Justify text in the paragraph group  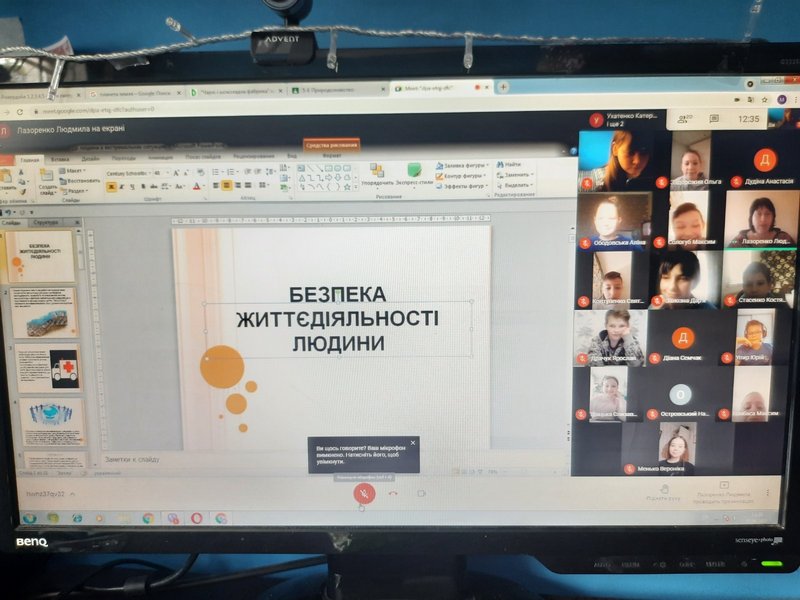pos(248,186)
